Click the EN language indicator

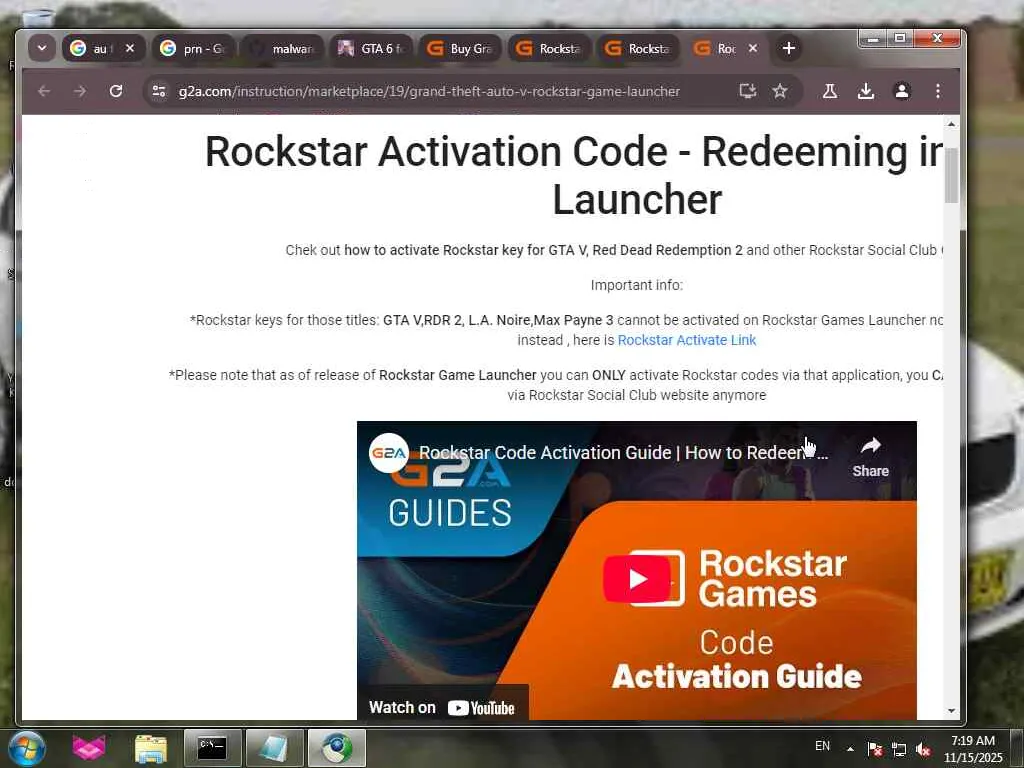click(x=822, y=746)
